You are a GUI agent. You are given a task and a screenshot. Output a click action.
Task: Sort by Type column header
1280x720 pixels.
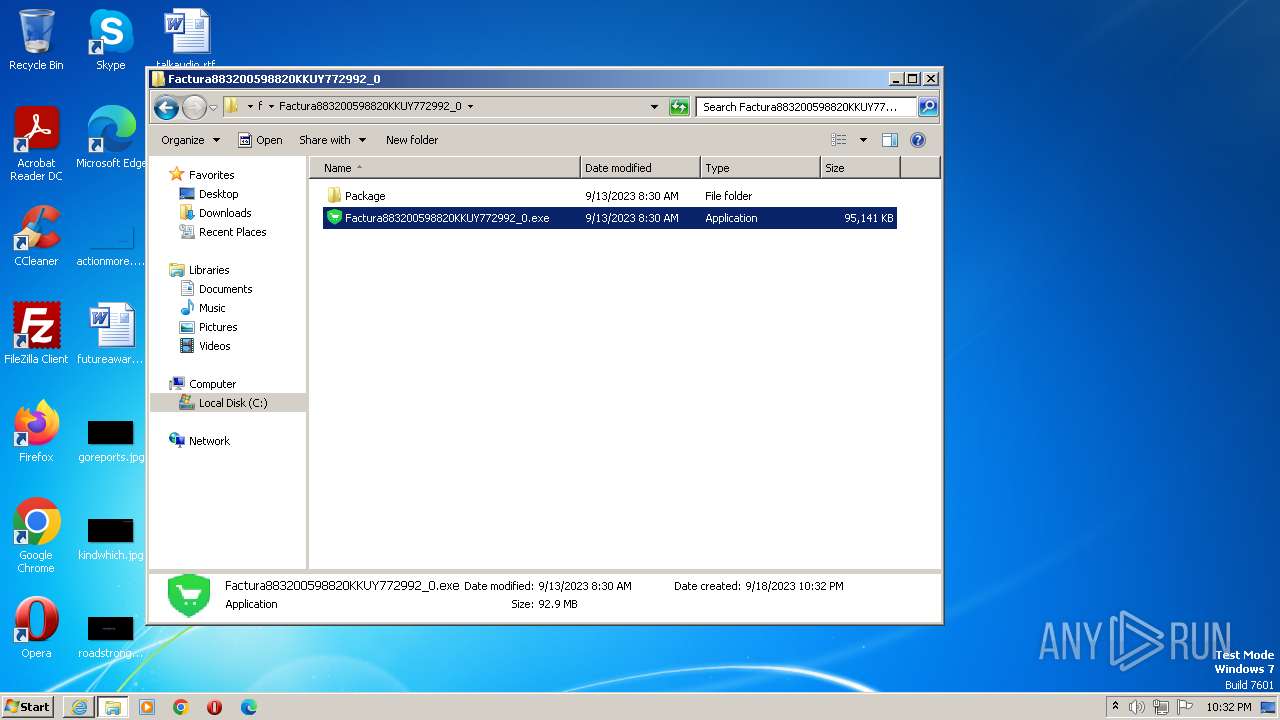760,168
